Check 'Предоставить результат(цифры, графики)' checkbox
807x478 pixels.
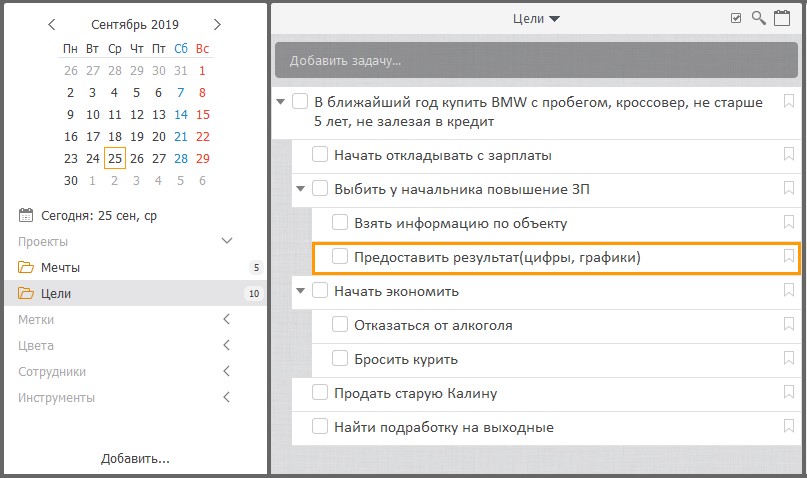click(x=340, y=256)
